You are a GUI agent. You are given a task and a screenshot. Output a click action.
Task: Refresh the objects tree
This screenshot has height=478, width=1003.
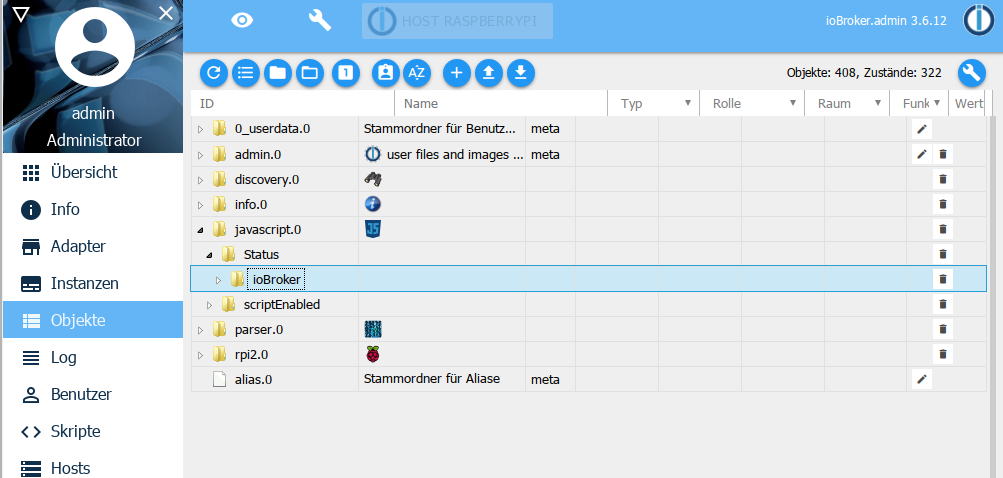tap(214, 73)
